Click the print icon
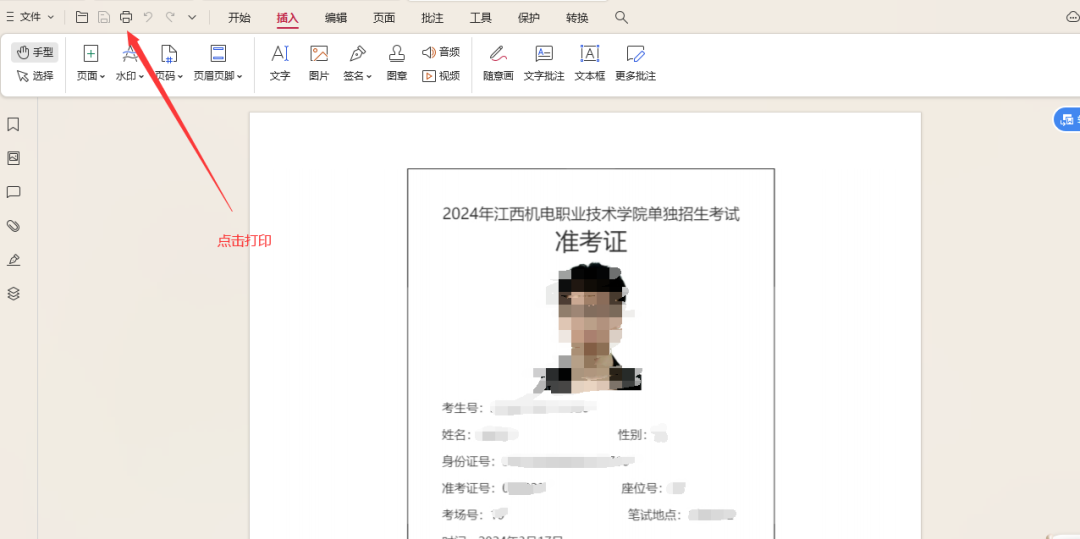1080x539 pixels. point(125,17)
